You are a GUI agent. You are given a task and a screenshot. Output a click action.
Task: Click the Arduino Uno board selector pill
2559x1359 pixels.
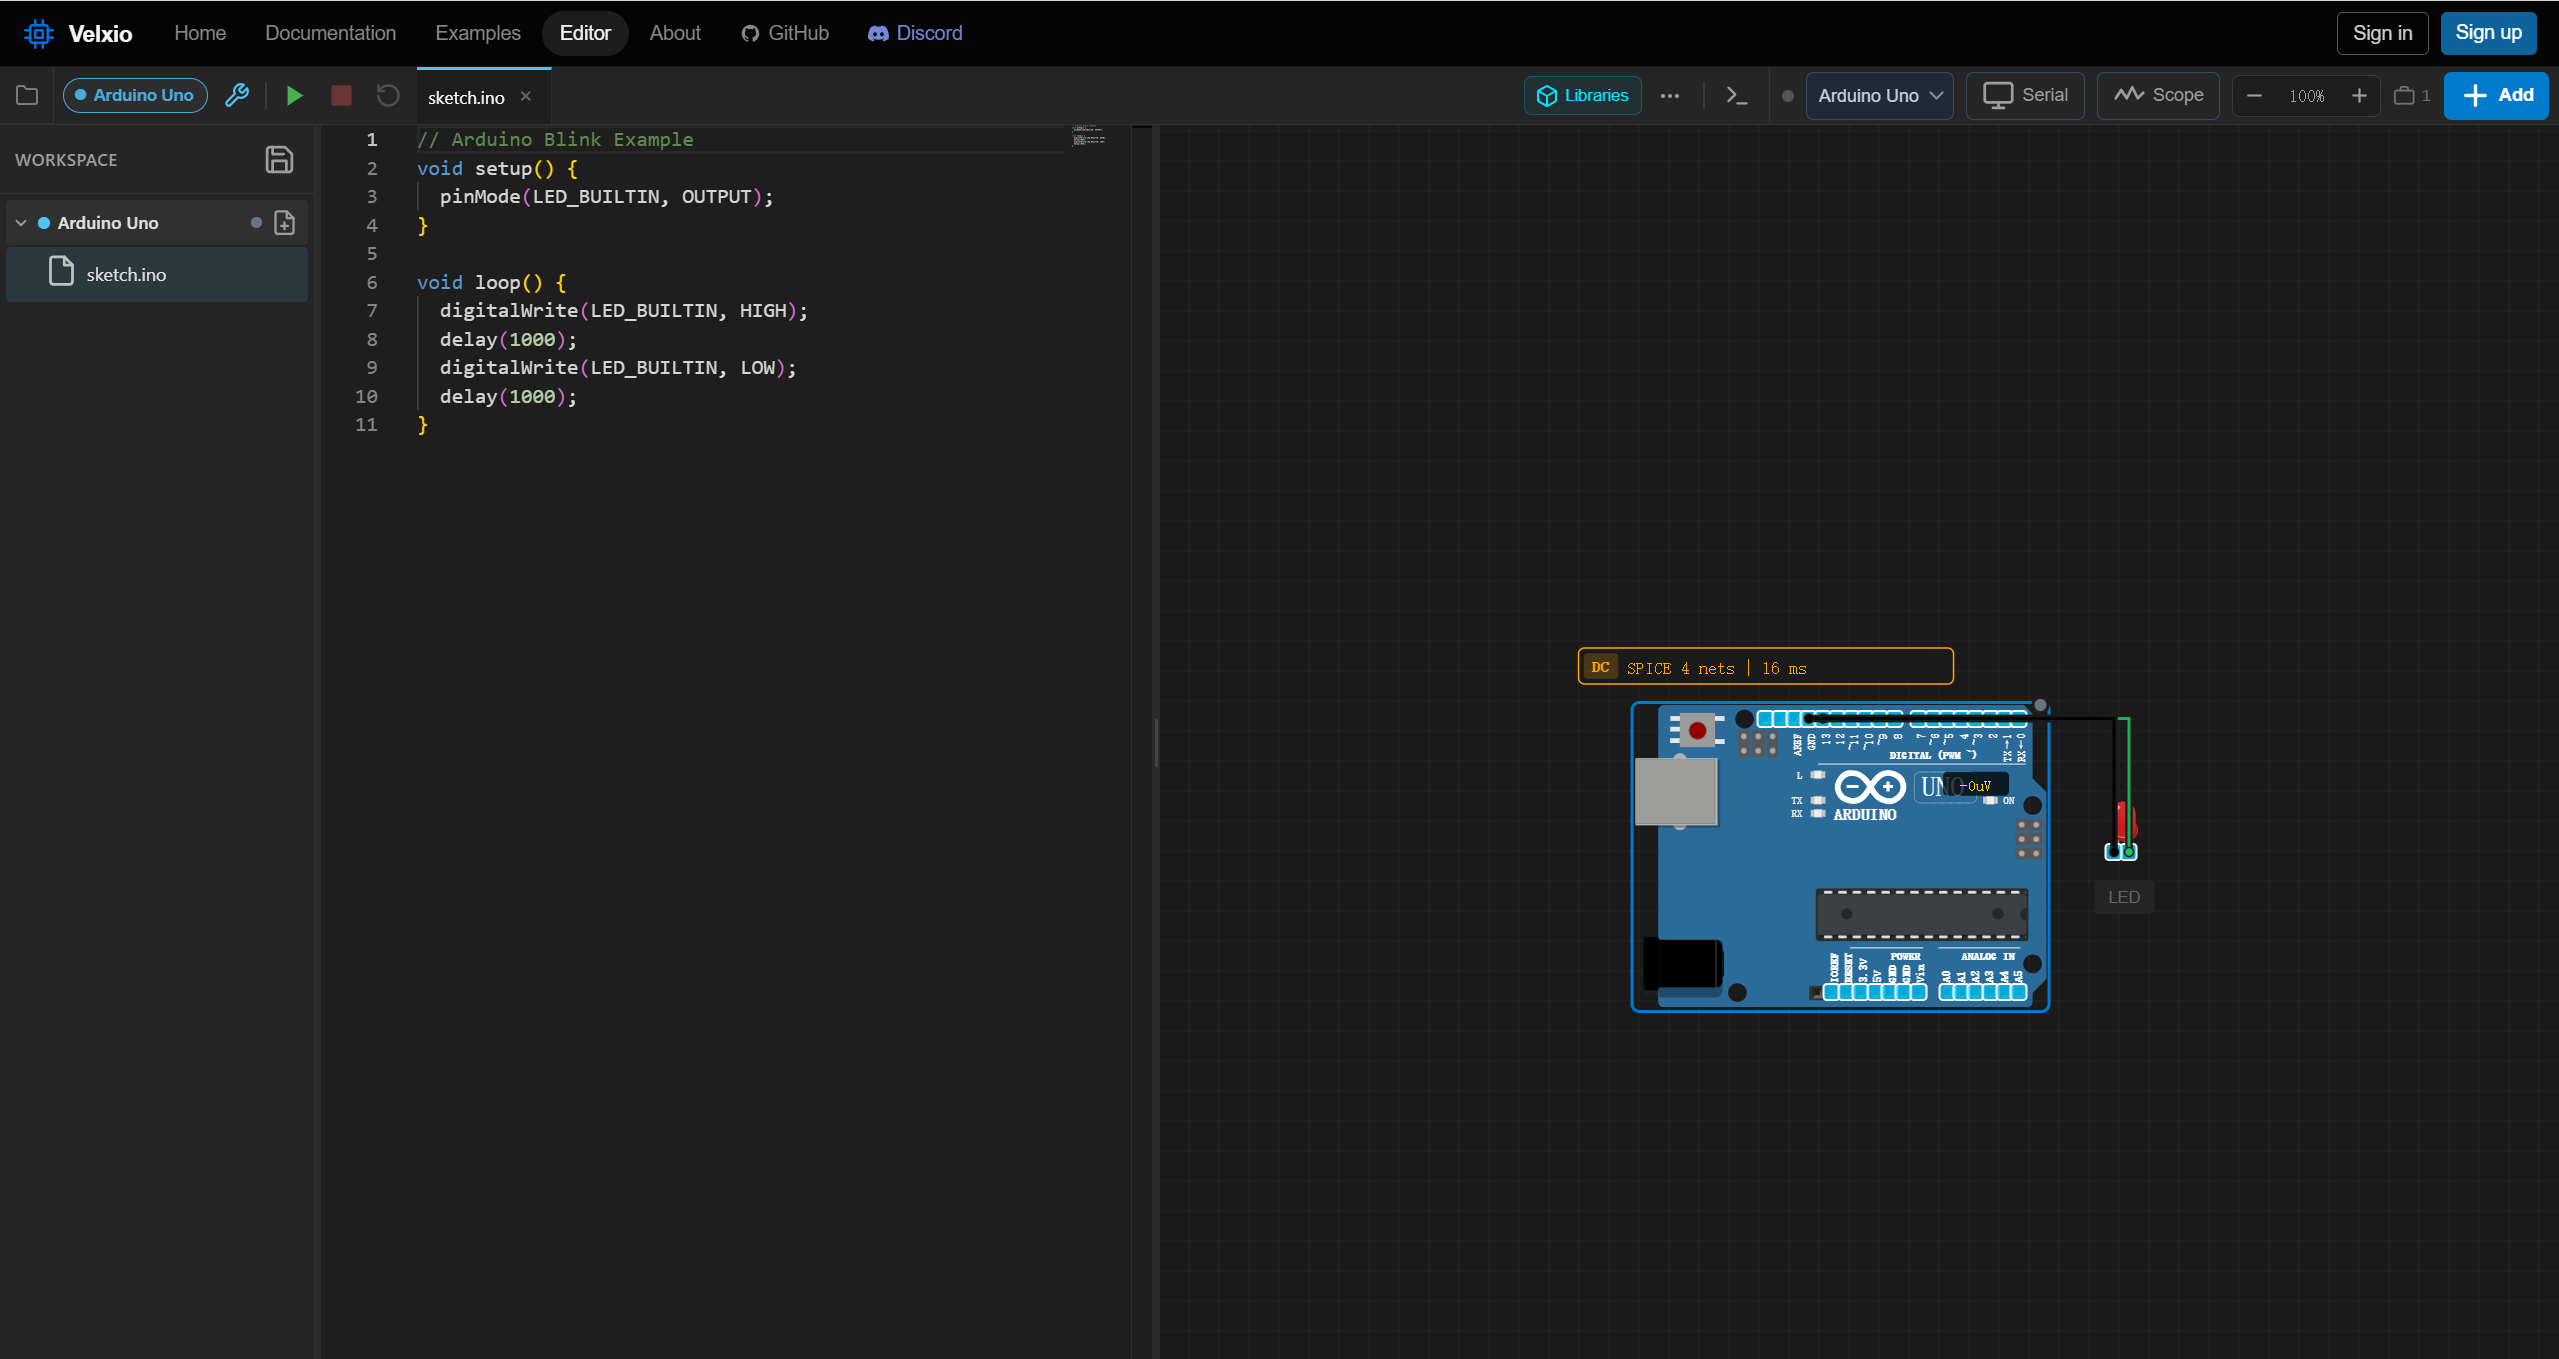click(x=135, y=96)
